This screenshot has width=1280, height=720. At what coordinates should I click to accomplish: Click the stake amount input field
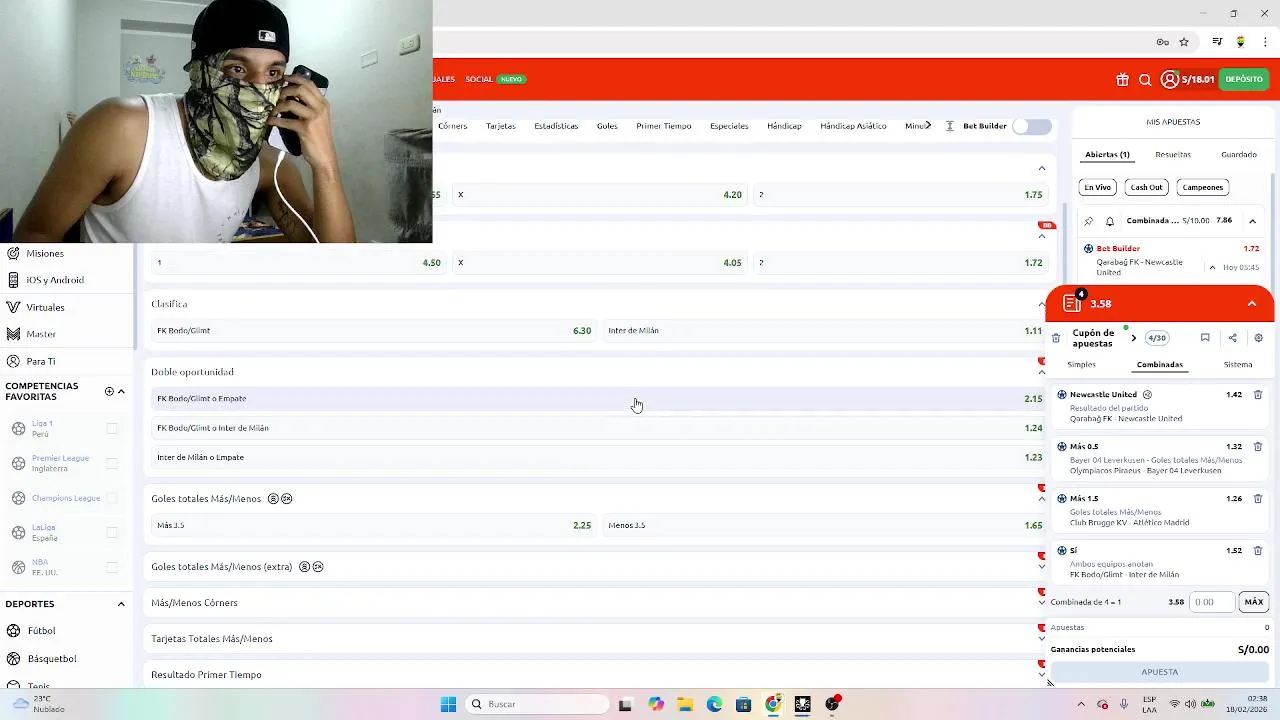[1212, 602]
